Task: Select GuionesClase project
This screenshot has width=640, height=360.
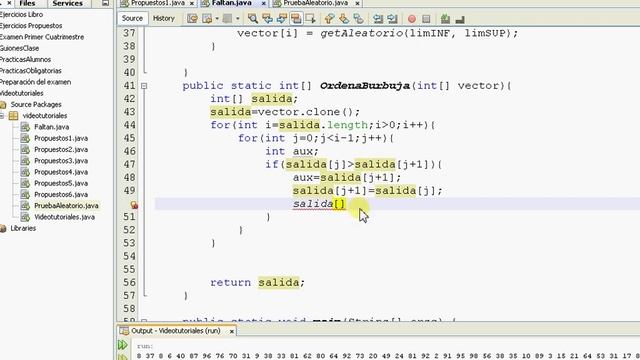Action: point(20,48)
